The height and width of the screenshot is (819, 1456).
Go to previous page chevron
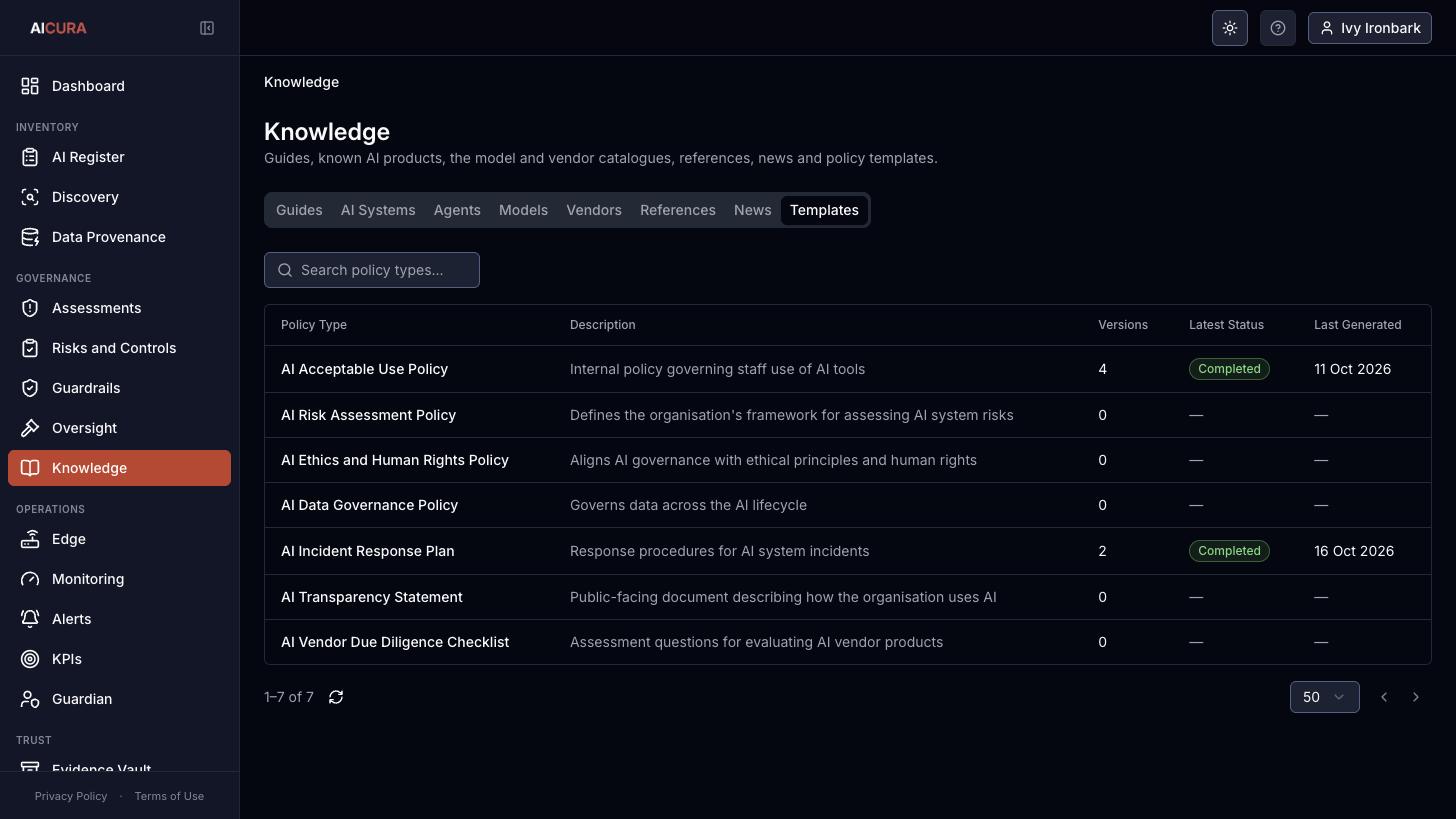pyautogui.click(x=1384, y=697)
